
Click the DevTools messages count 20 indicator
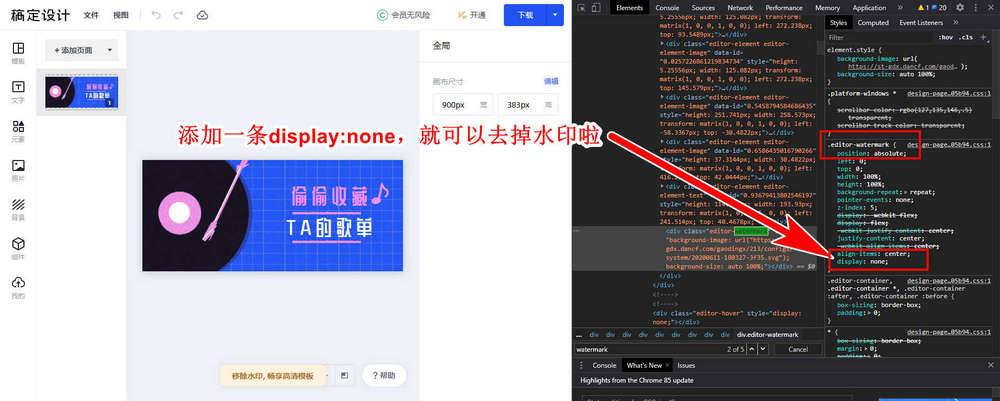(x=939, y=8)
